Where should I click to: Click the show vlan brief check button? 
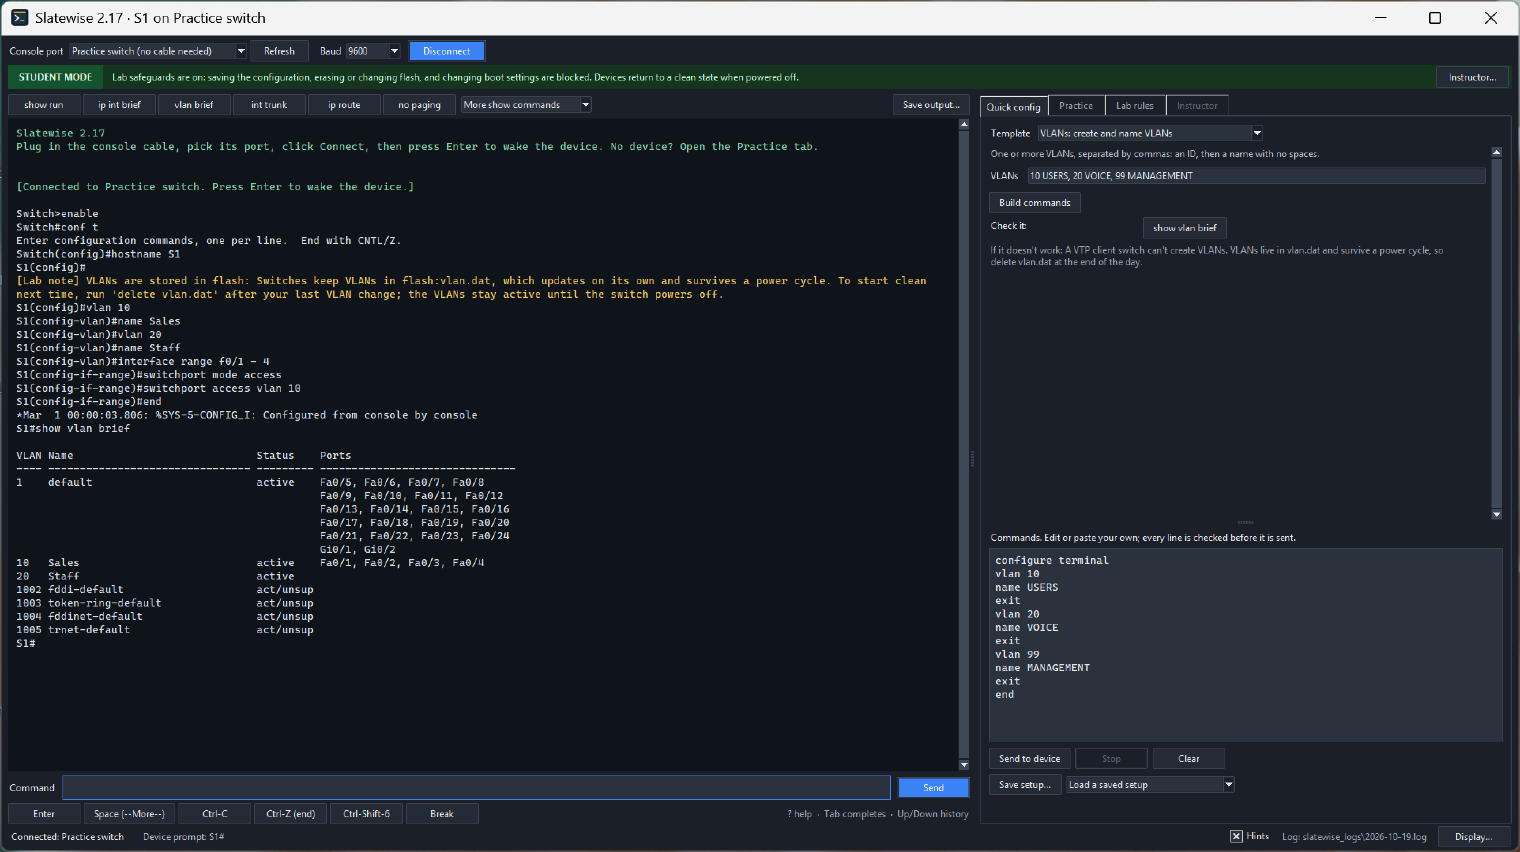[1185, 228]
